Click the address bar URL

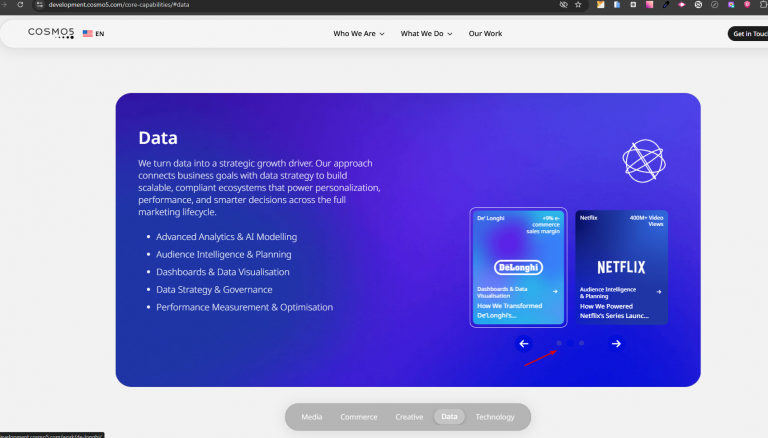(119, 4)
